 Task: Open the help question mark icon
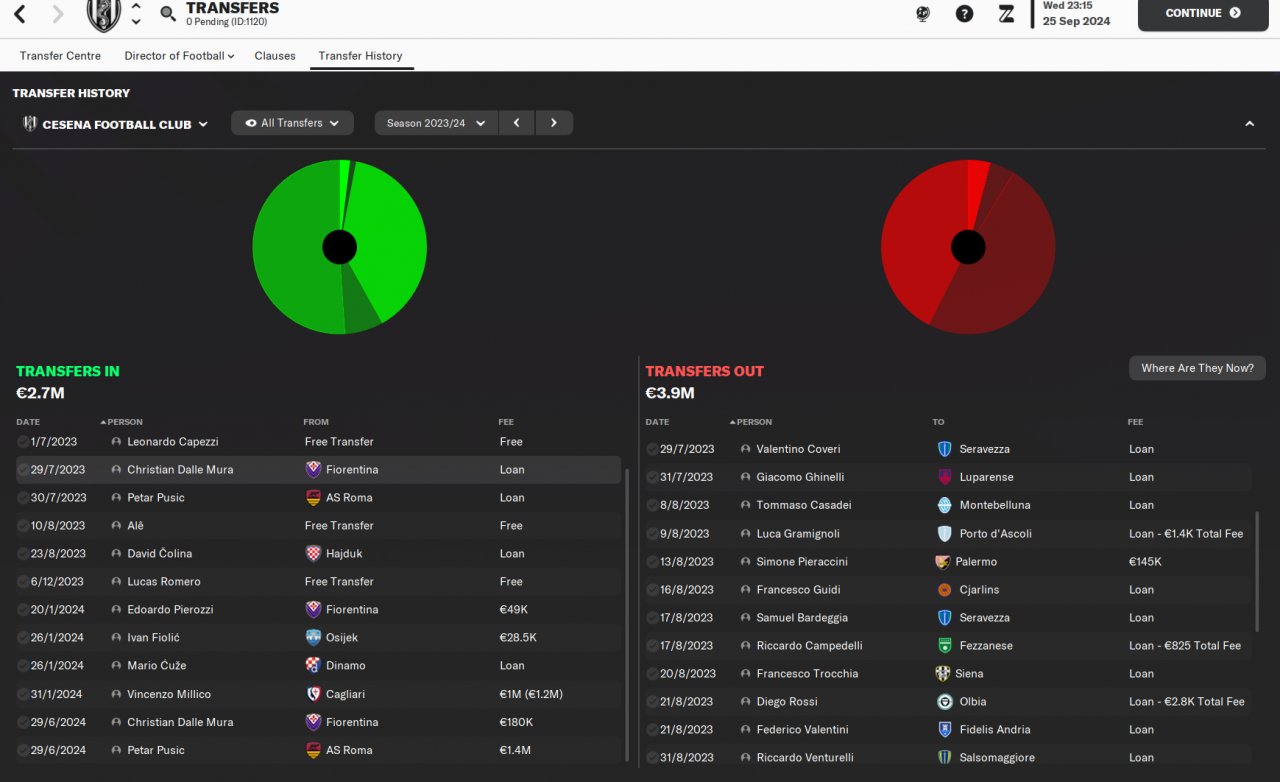tap(964, 14)
